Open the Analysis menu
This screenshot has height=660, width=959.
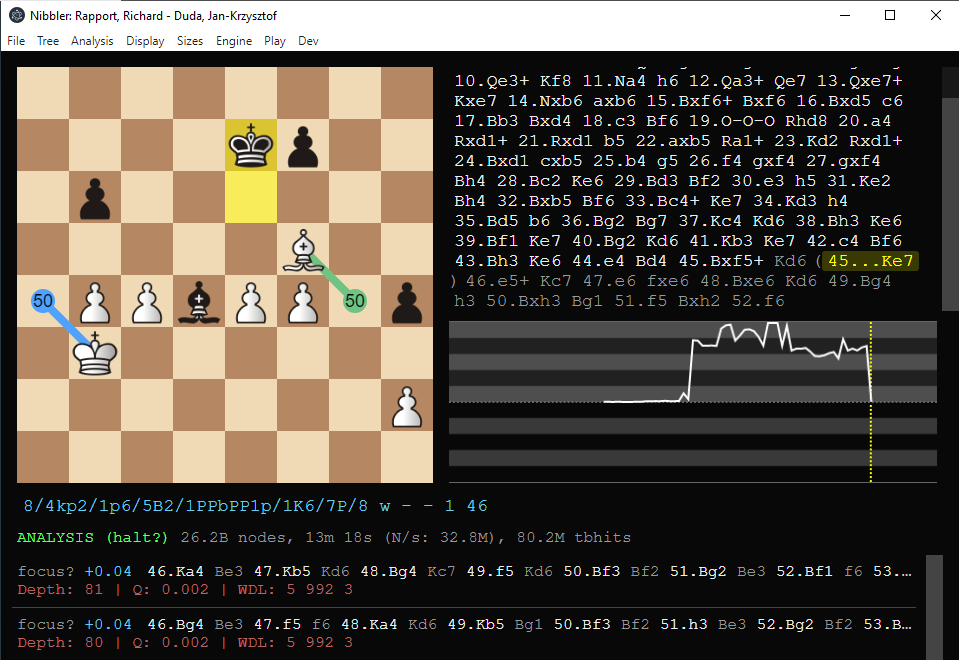[x=92, y=41]
